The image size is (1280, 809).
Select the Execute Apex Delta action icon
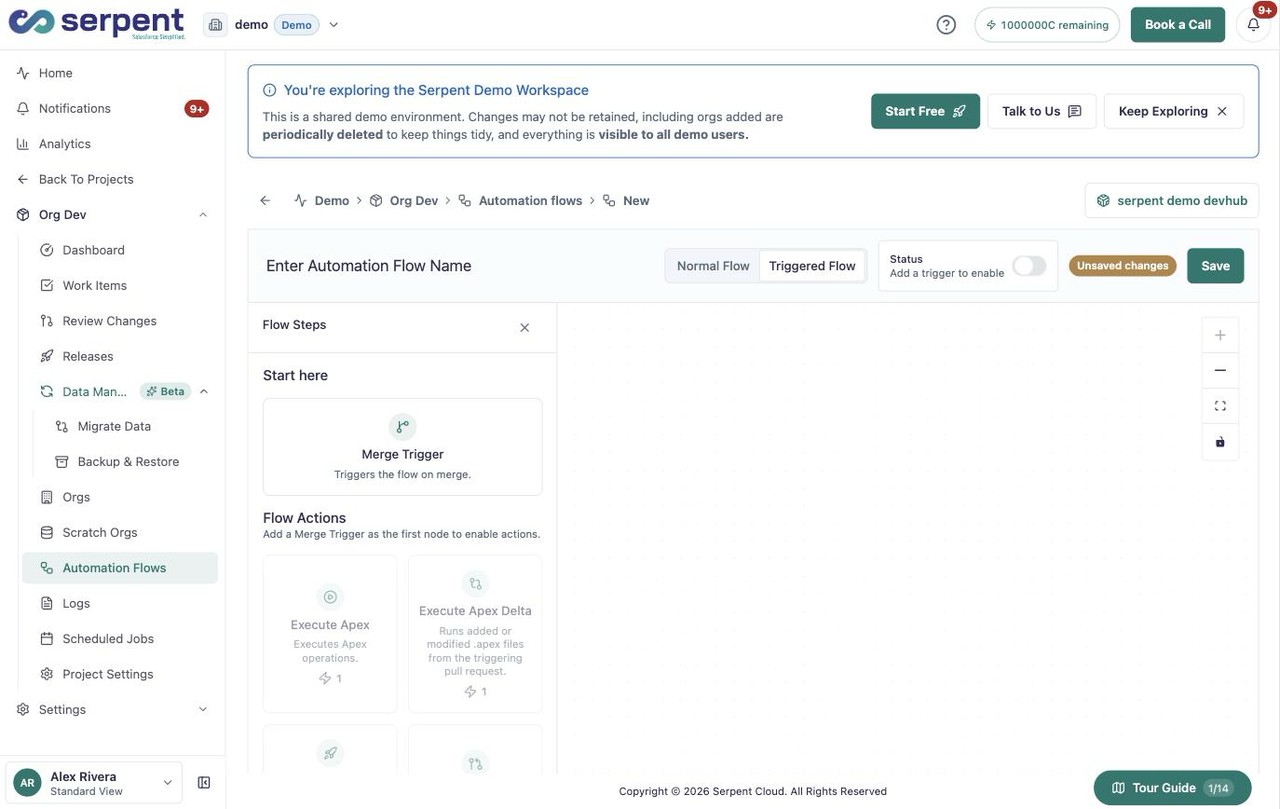(x=475, y=583)
